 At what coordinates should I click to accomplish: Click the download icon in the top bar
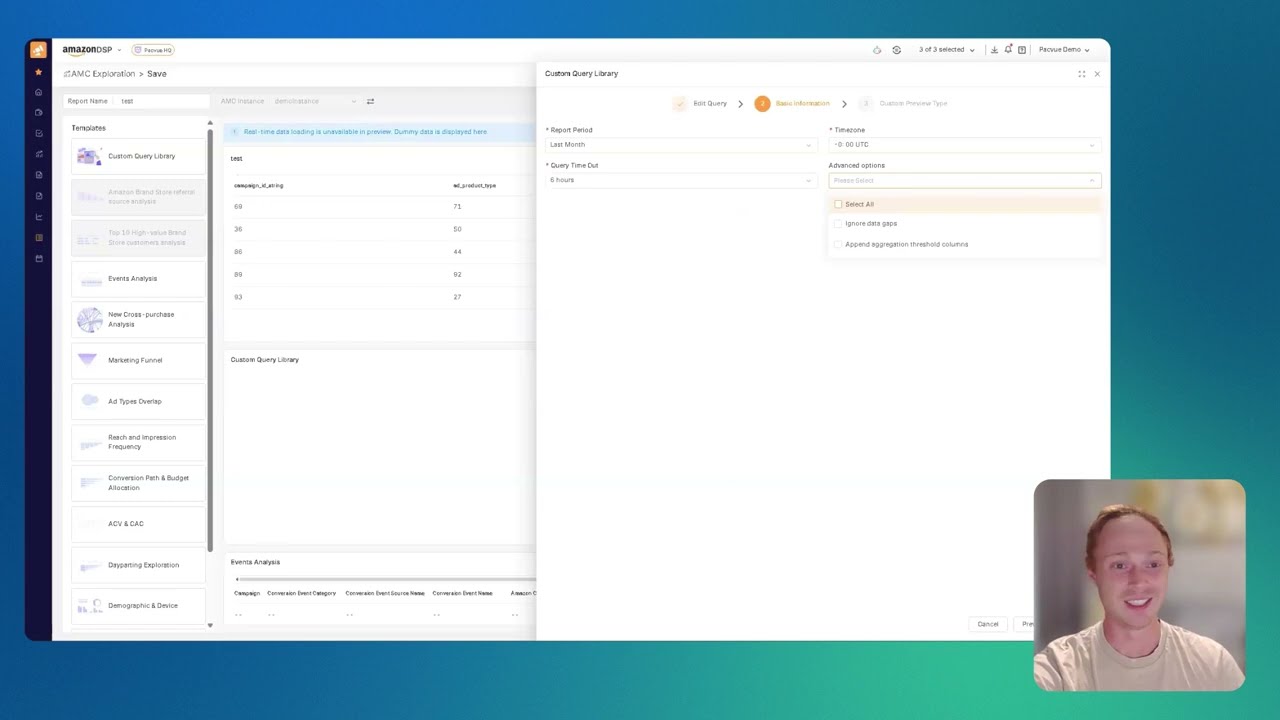[994, 50]
